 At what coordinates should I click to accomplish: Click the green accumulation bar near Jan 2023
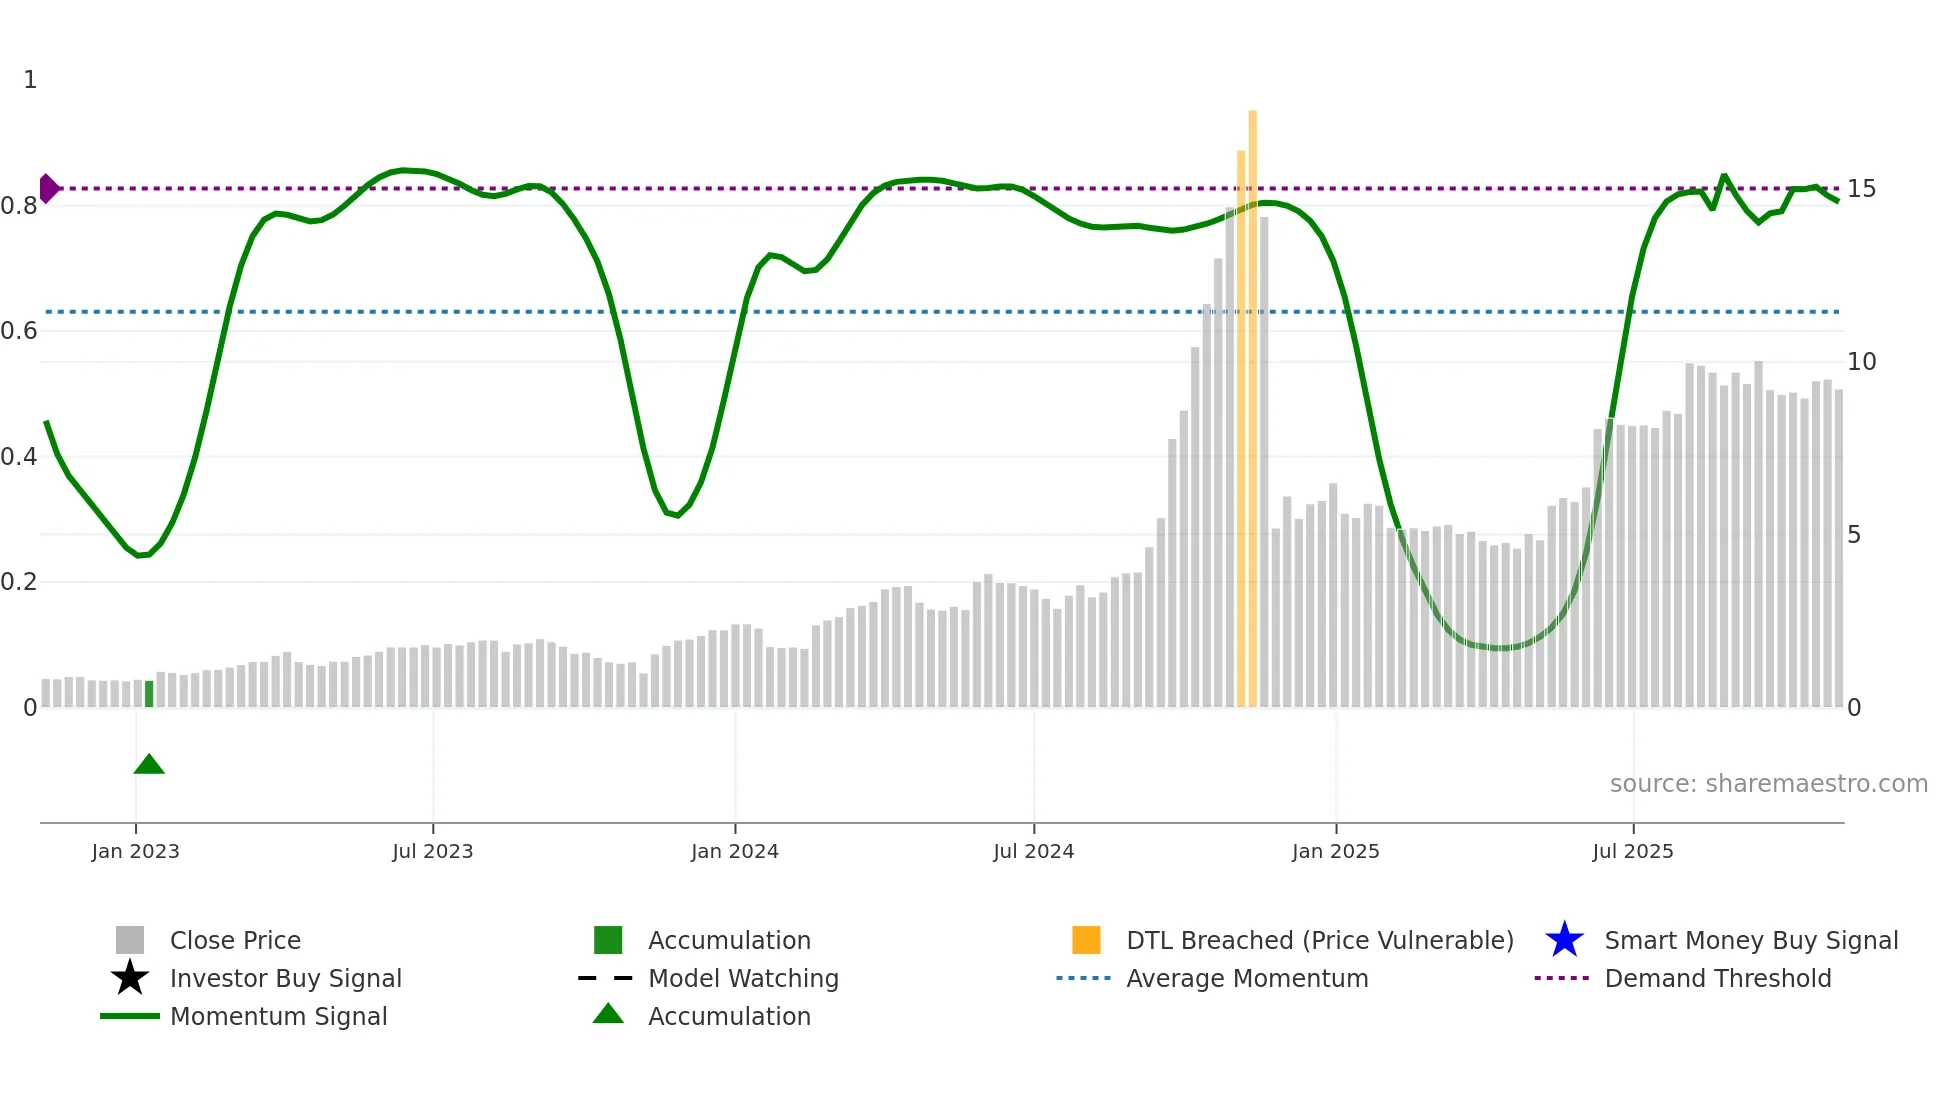(x=149, y=694)
